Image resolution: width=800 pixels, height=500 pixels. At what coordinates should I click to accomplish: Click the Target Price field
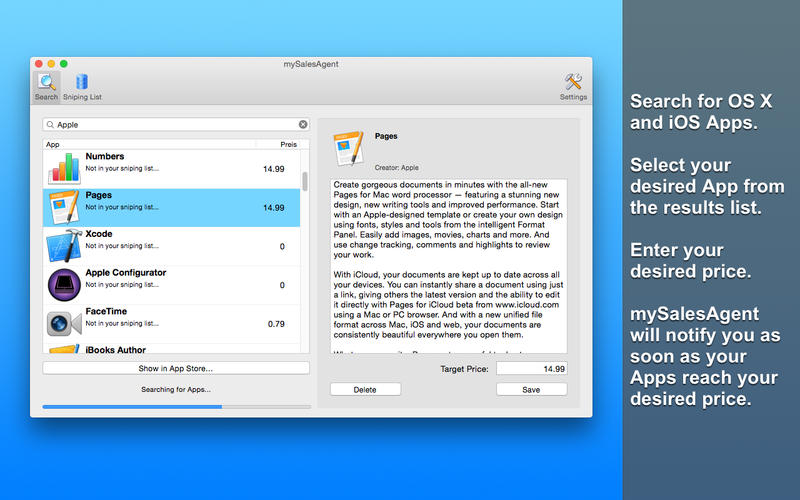[x=532, y=368]
